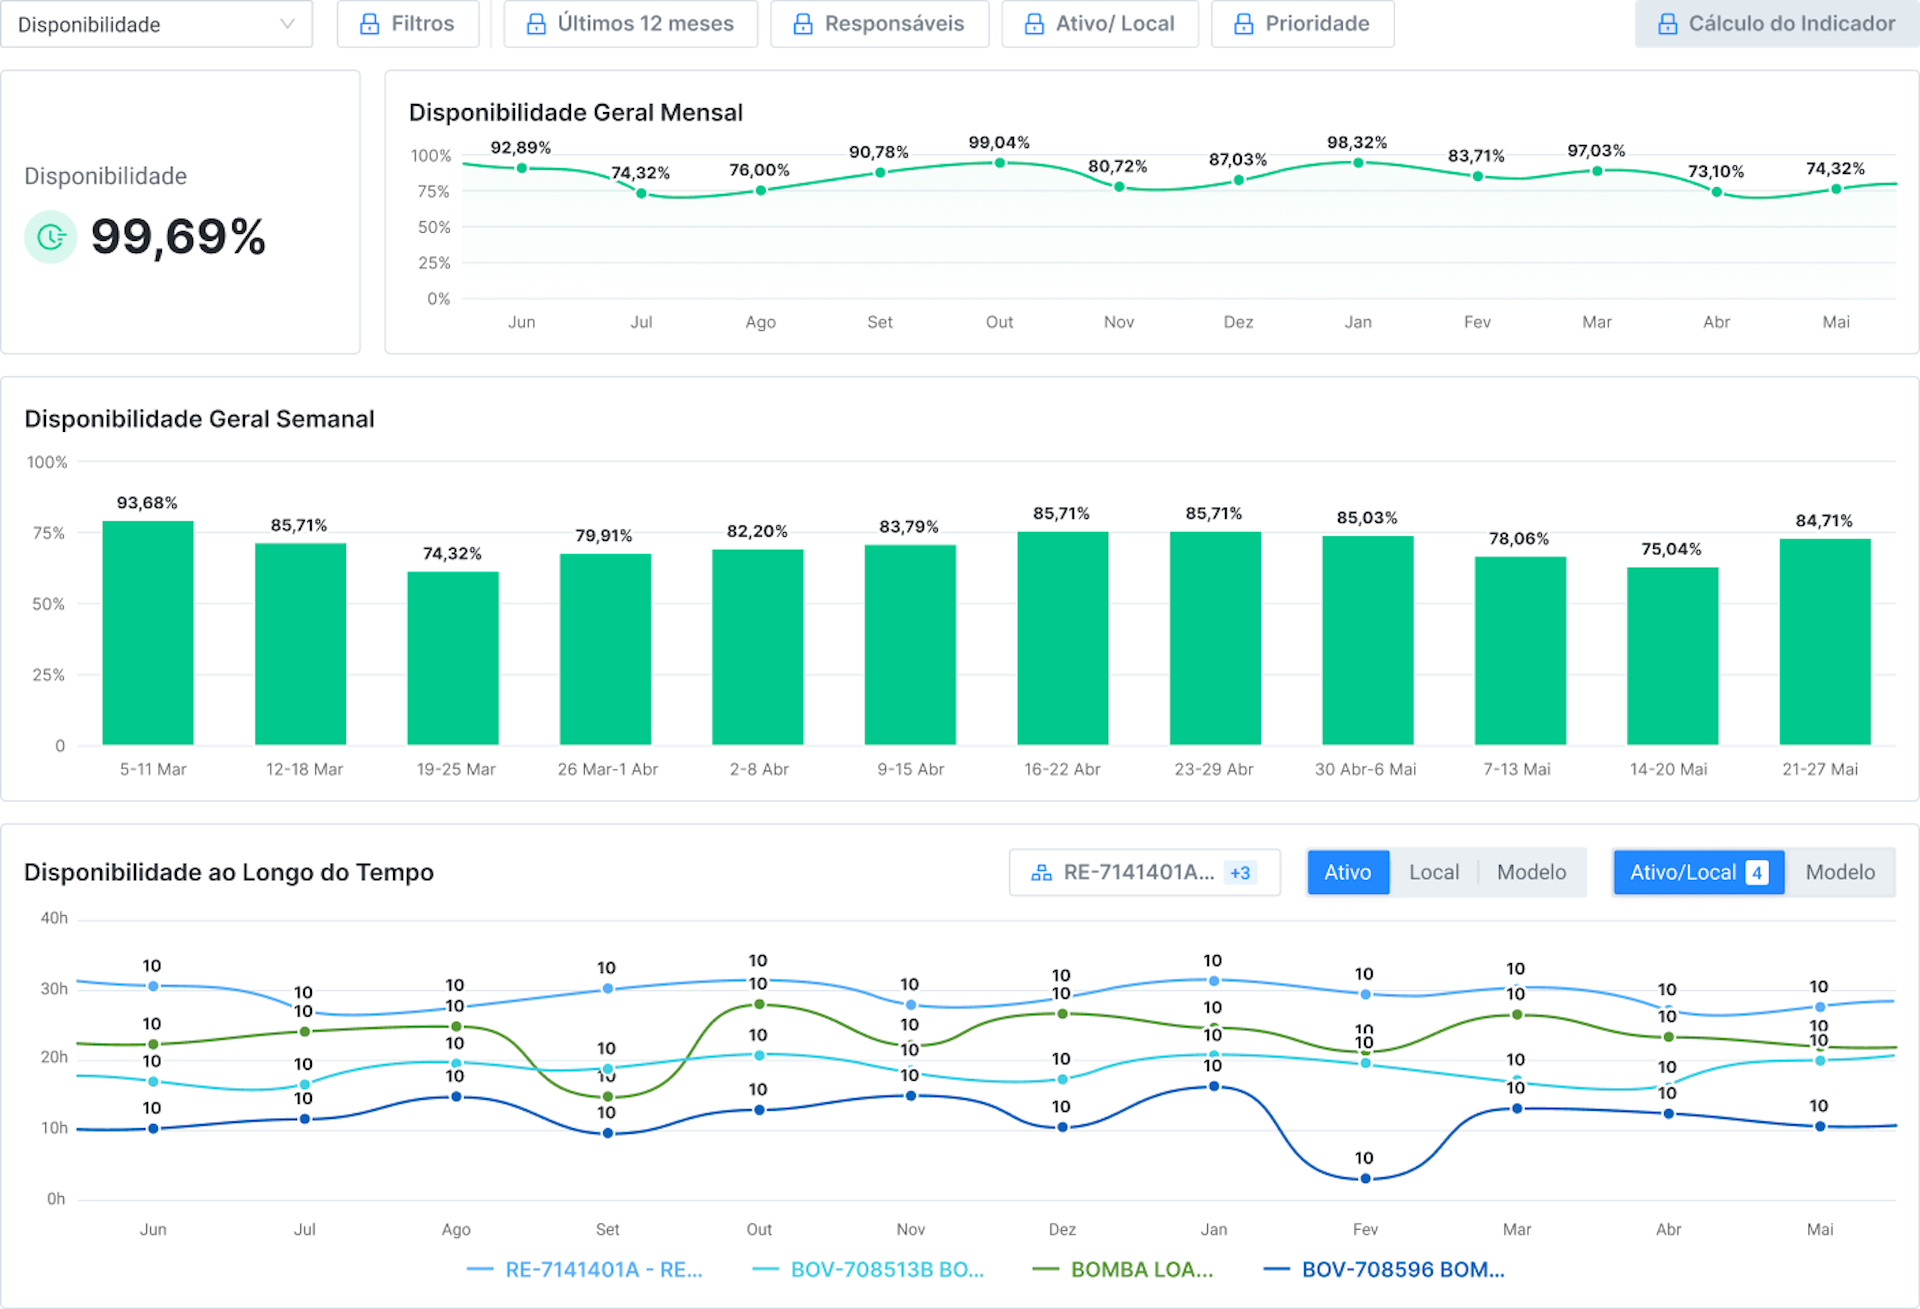Select the Modelo tab next to Ativo/Local
The height and width of the screenshot is (1309, 1920).
pyautogui.click(x=1840, y=872)
